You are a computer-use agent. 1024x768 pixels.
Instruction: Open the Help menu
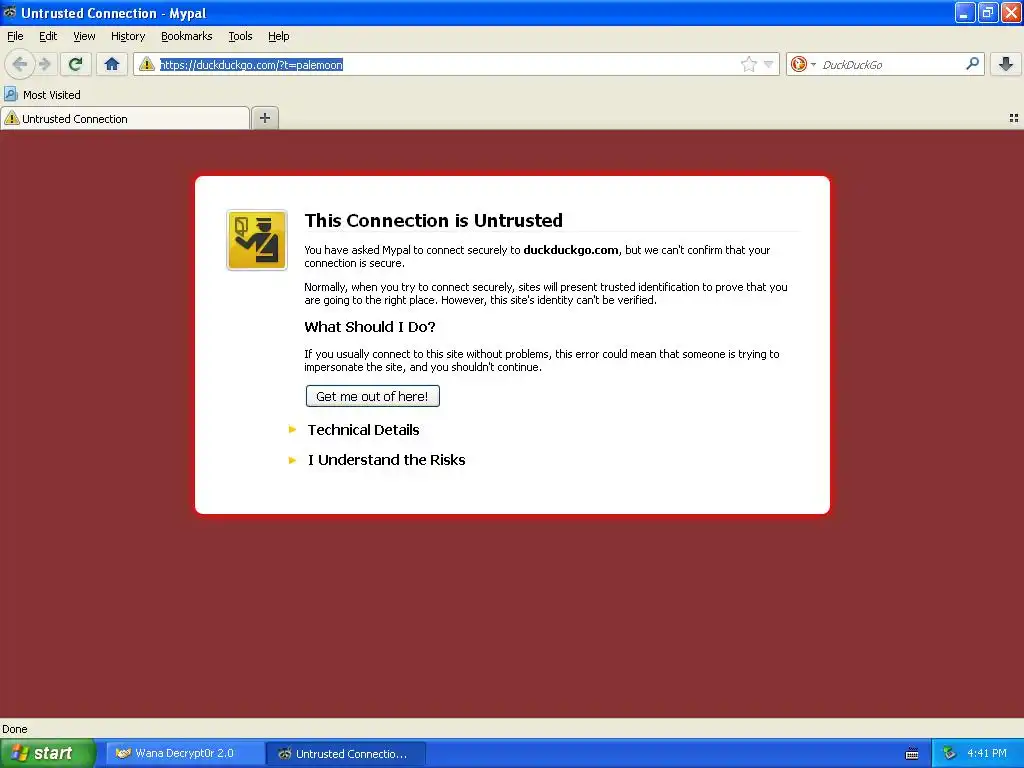[x=279, y=36]
